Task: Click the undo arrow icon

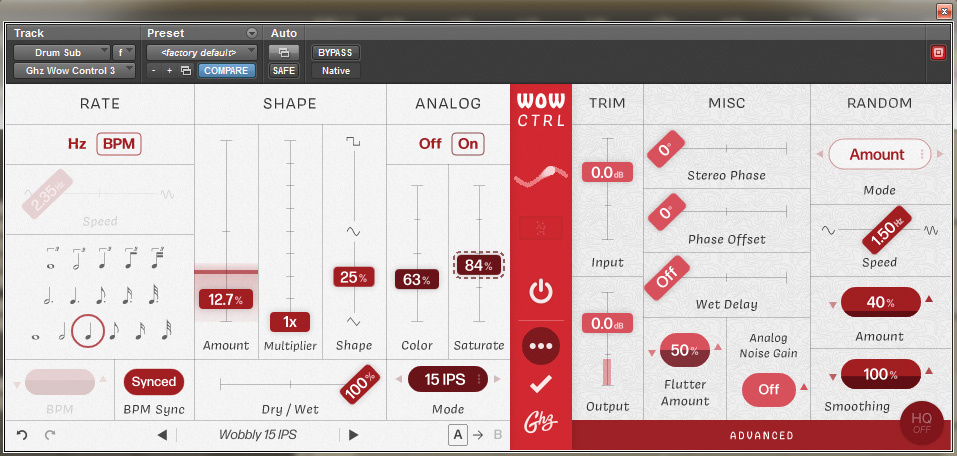Action: pos(23,435)
